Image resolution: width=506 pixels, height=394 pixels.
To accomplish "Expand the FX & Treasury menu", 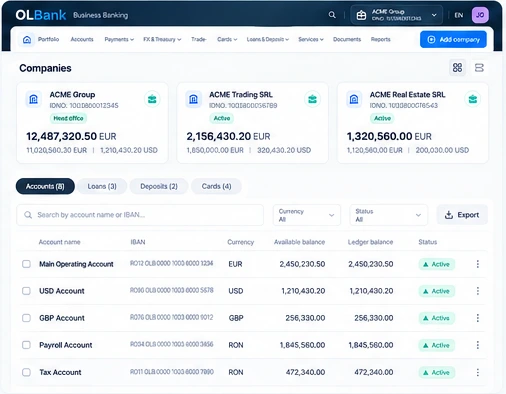I will coord(162,39).
